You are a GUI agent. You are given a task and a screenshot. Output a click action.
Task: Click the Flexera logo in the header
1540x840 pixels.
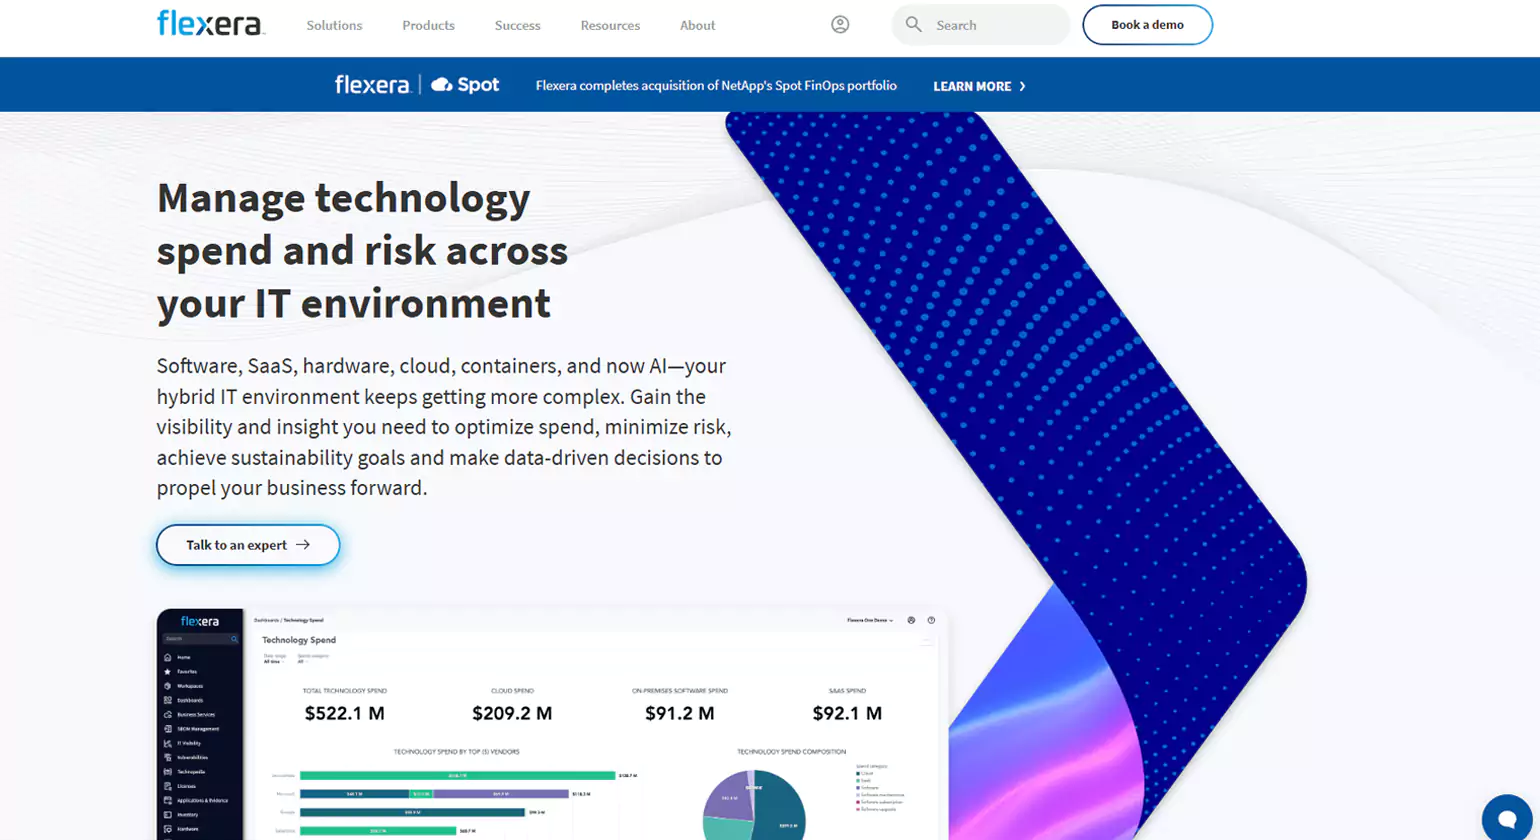pyautogui.click(x=210, y=24)
